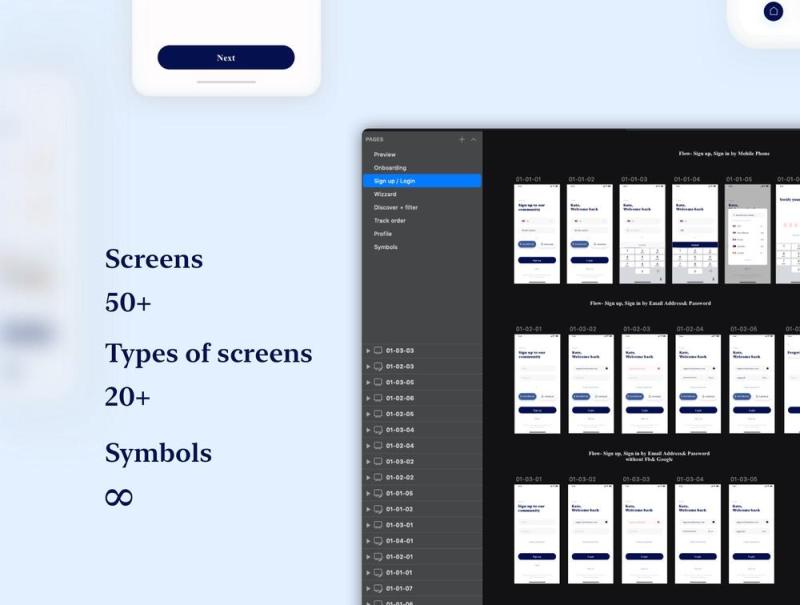Click the home icon in the top-right corner
Viewport: 800px width, 605px height.
[775, 11]
